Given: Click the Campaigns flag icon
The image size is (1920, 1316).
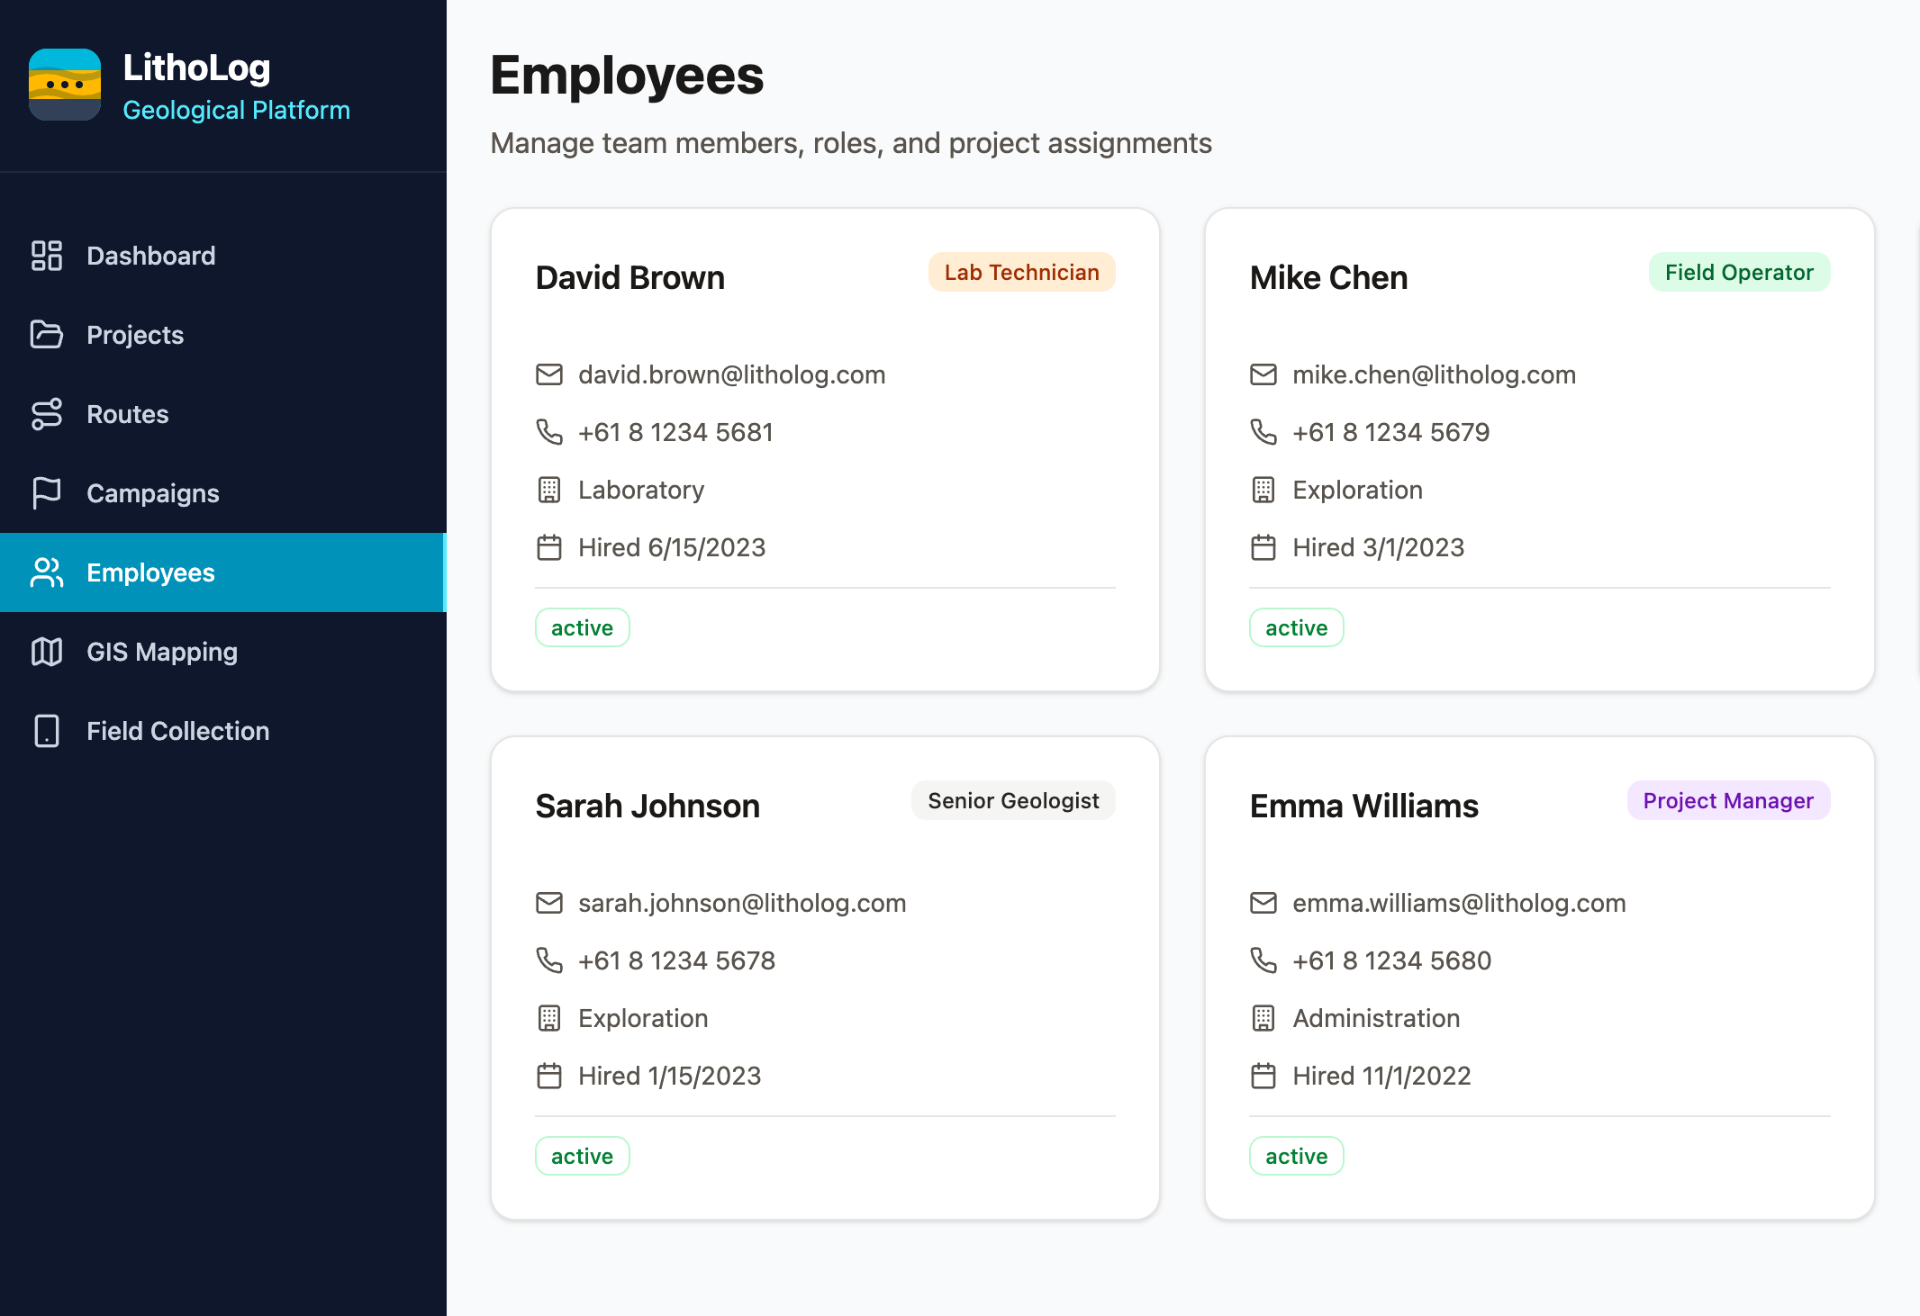Looking at the screenshot, I should (x=46, y=493).
